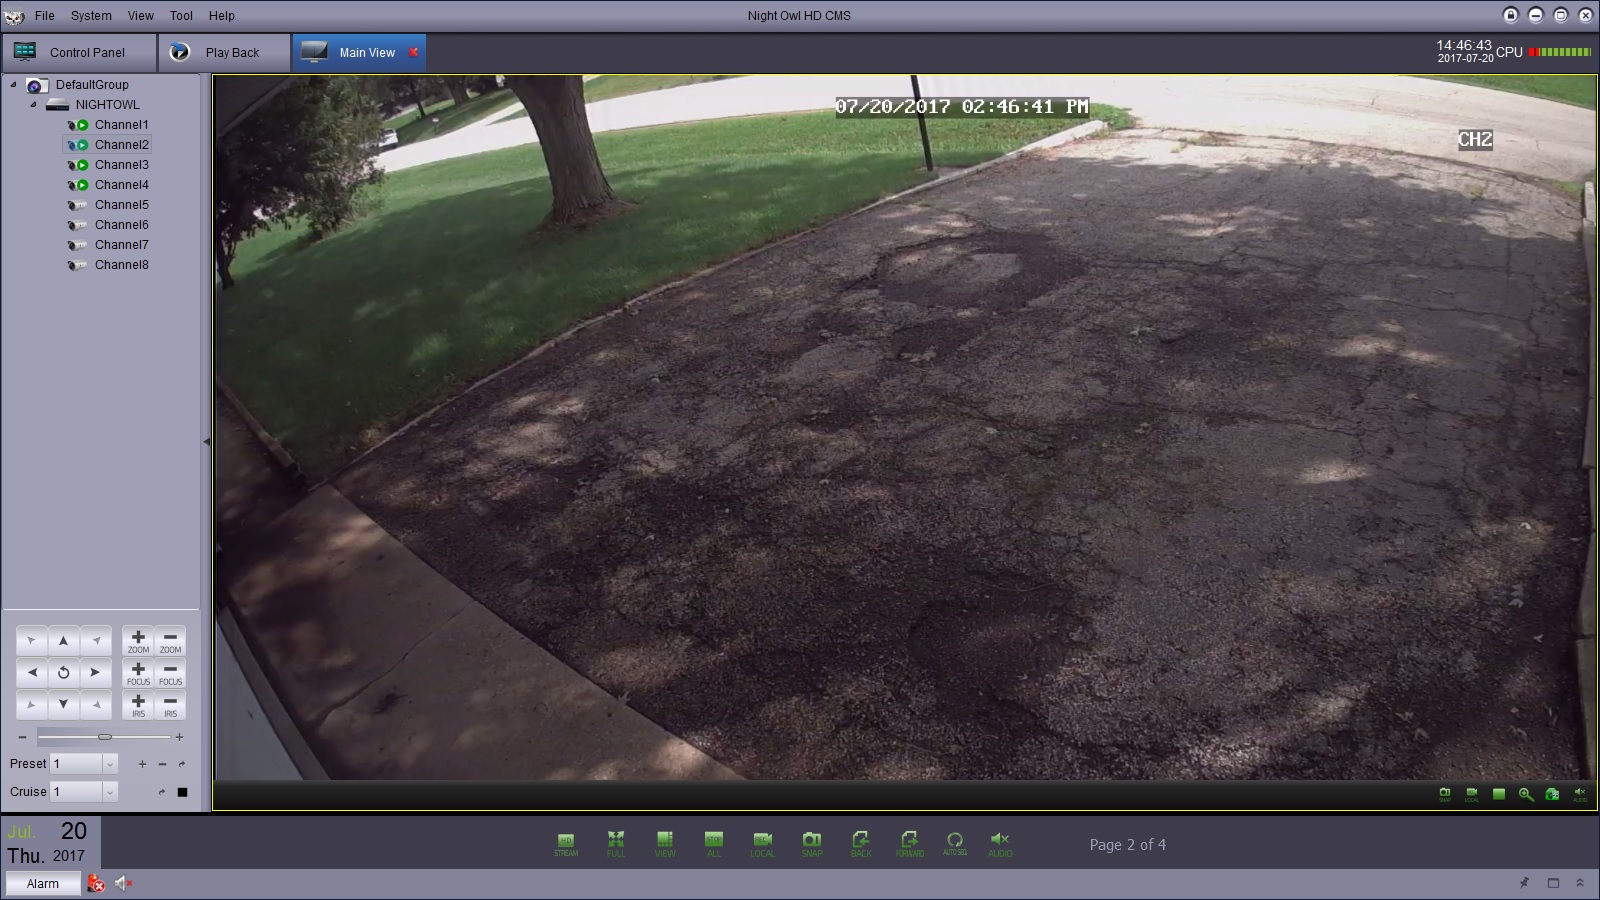
Task: Toggle AUDIO mute icon in video pane strip
Action: (1580, 794)
